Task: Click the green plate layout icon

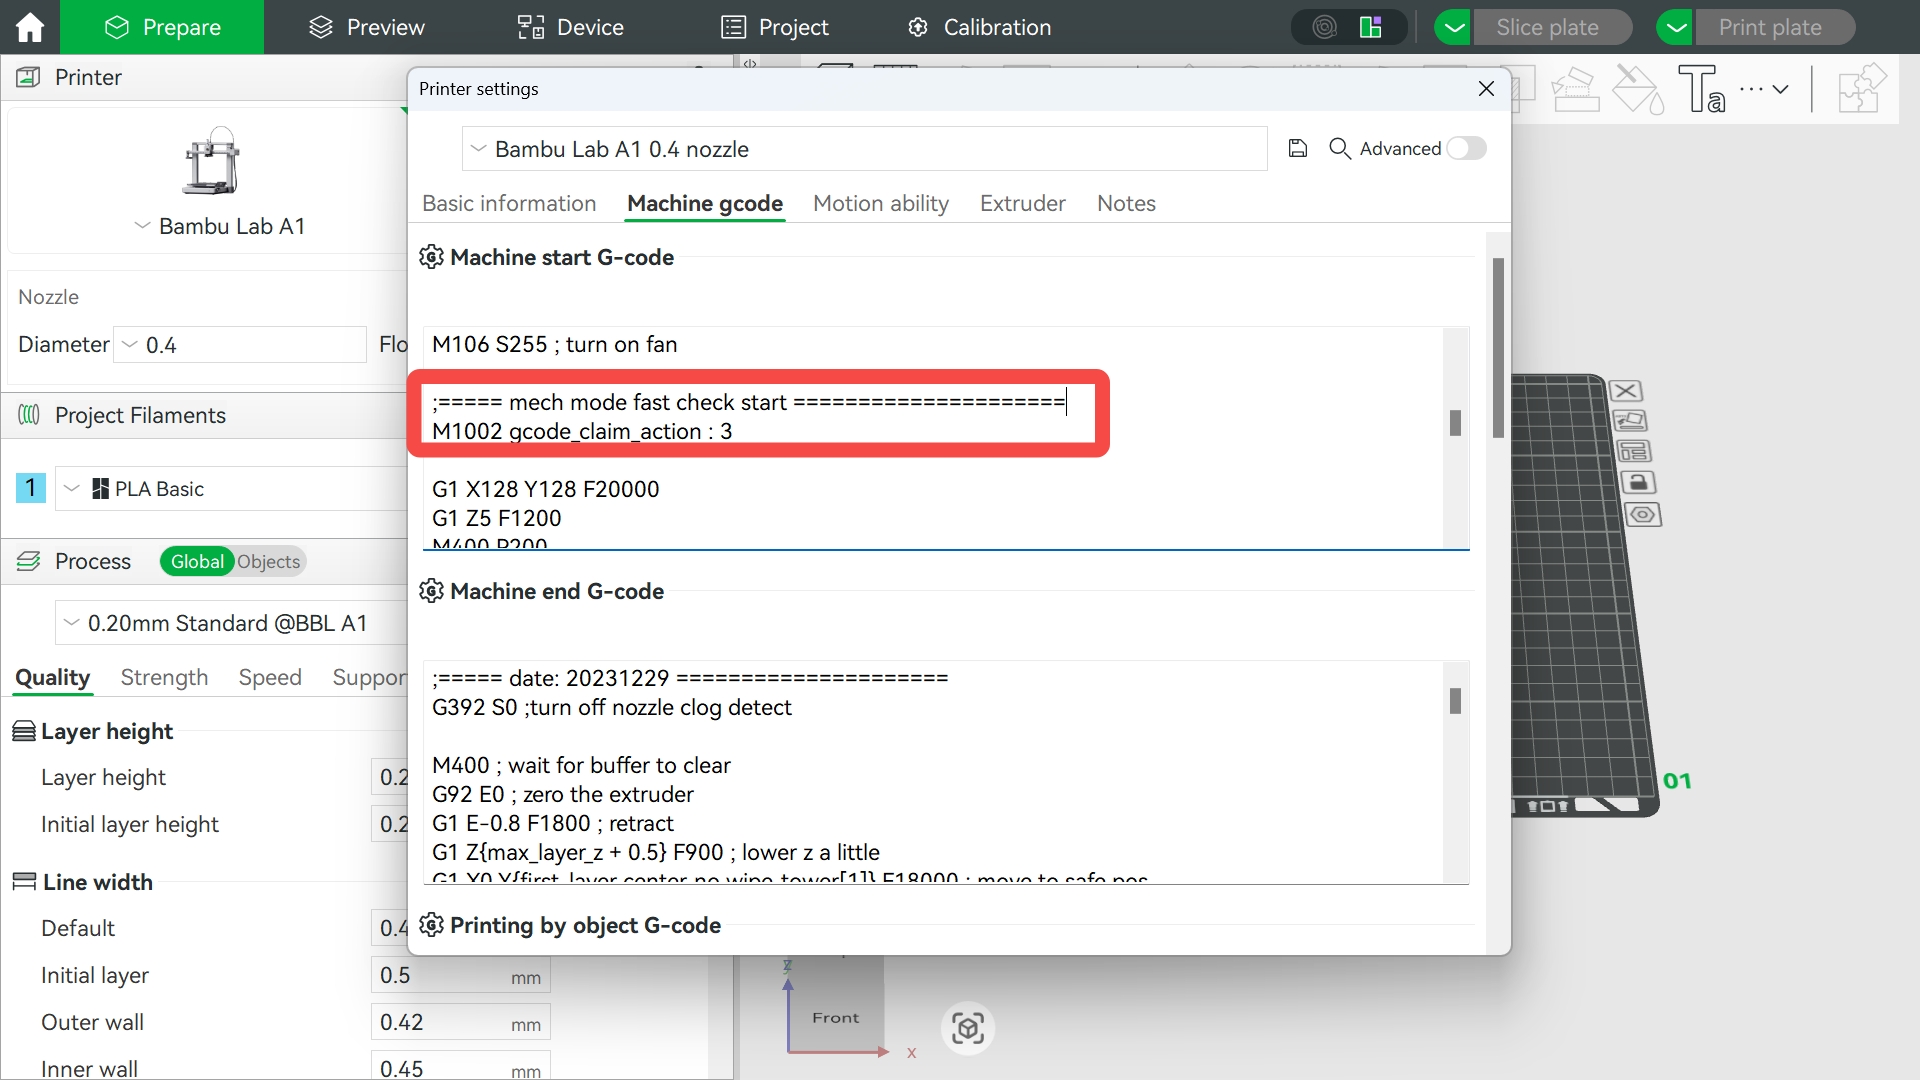Action: (x=1371, y=27)
